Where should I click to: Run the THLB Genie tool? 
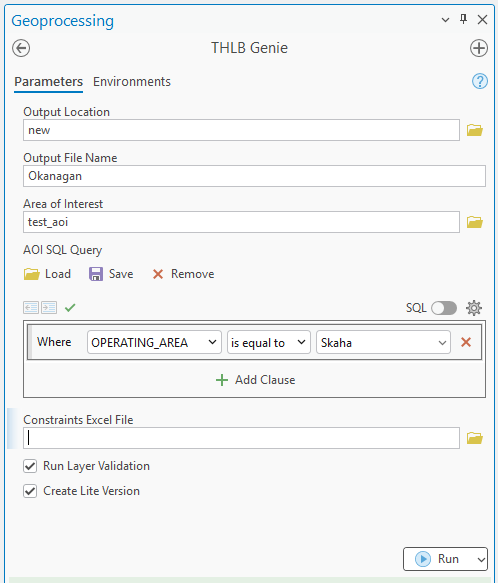click(437, 559)
